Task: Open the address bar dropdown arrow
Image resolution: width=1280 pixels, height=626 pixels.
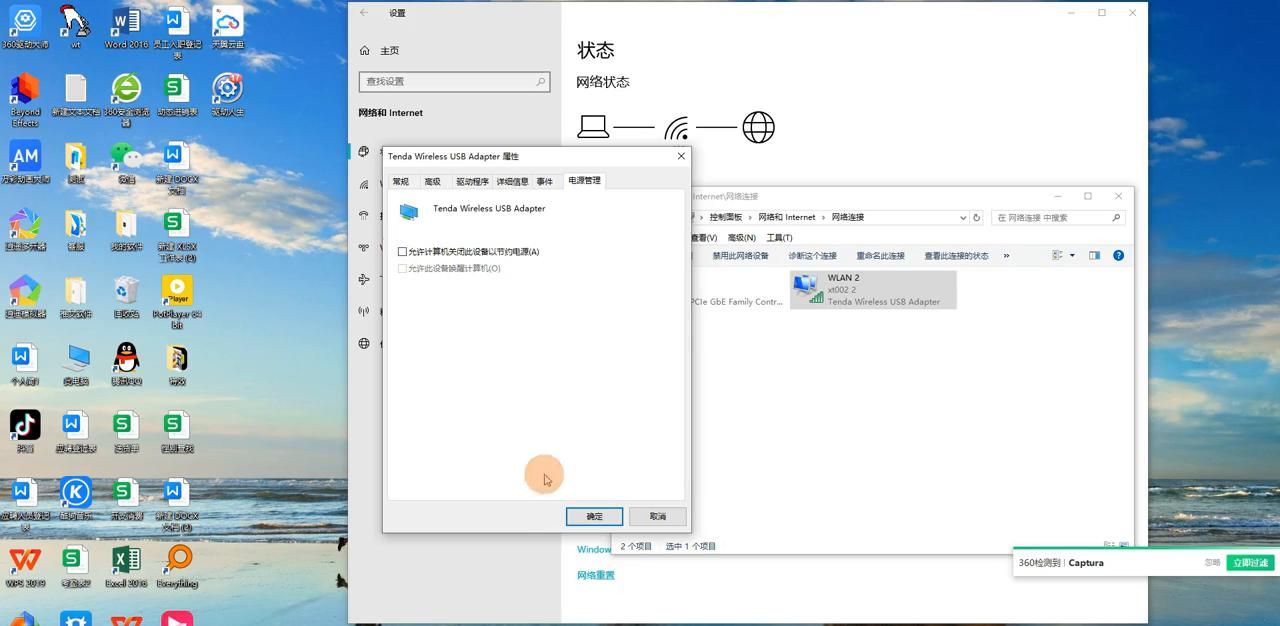Action: coord(962,217)
